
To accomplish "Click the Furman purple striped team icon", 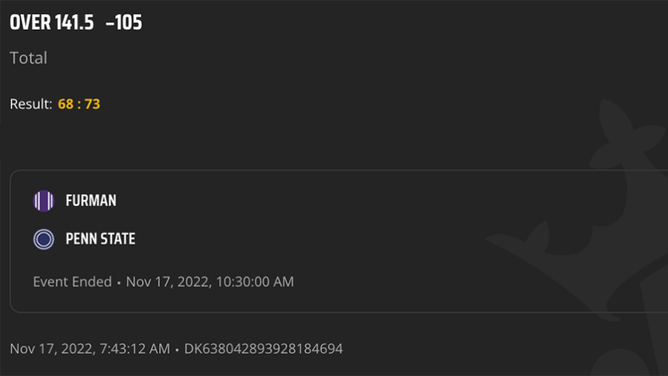I will (x=44, y=201).
